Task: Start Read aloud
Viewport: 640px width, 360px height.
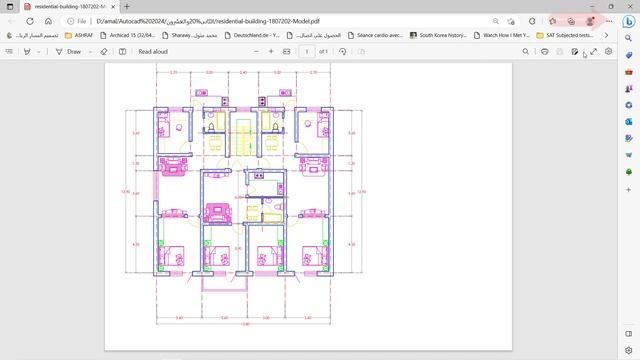Action: pos(153,51)
